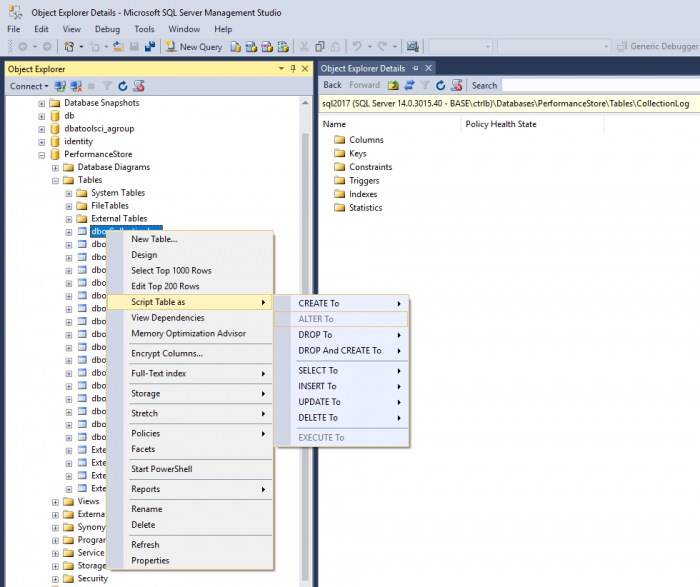Click the Disconnect icon in Object Explorer
700x587 pixels.
(x=75, y=86)
